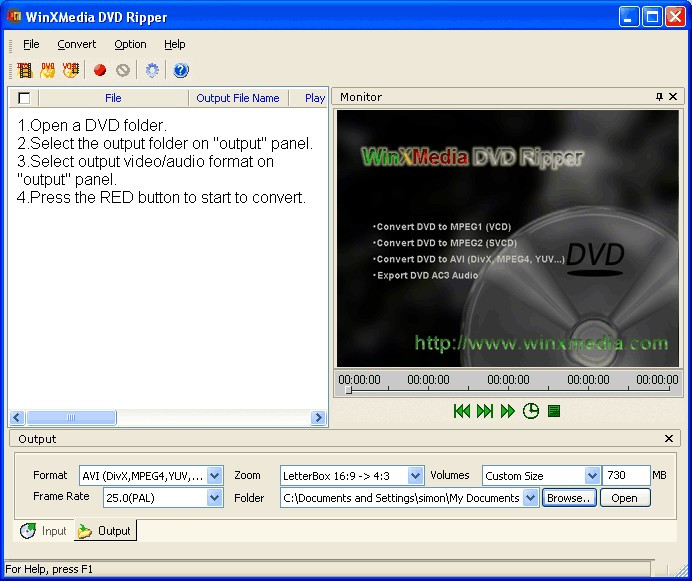Skip to next chapter in monitor controls
The width and height of the screenshot is (692, 581).
click(x=485, y=411)
